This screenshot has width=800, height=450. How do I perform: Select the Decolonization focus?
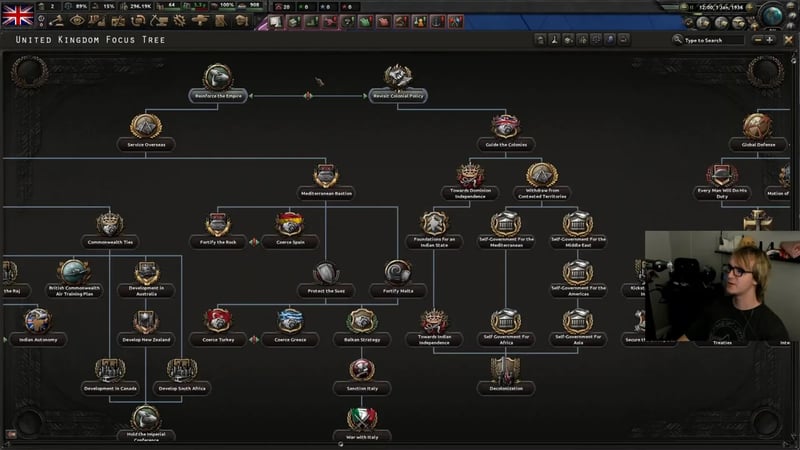506,376
